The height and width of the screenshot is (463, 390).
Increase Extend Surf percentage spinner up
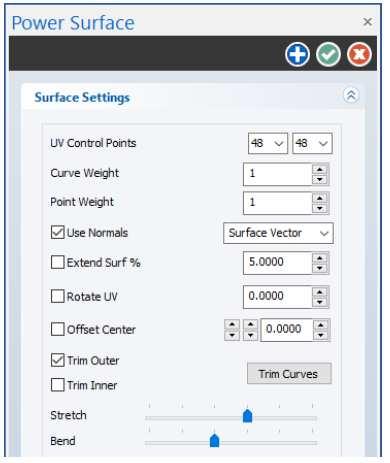click(x=320, y=258)
